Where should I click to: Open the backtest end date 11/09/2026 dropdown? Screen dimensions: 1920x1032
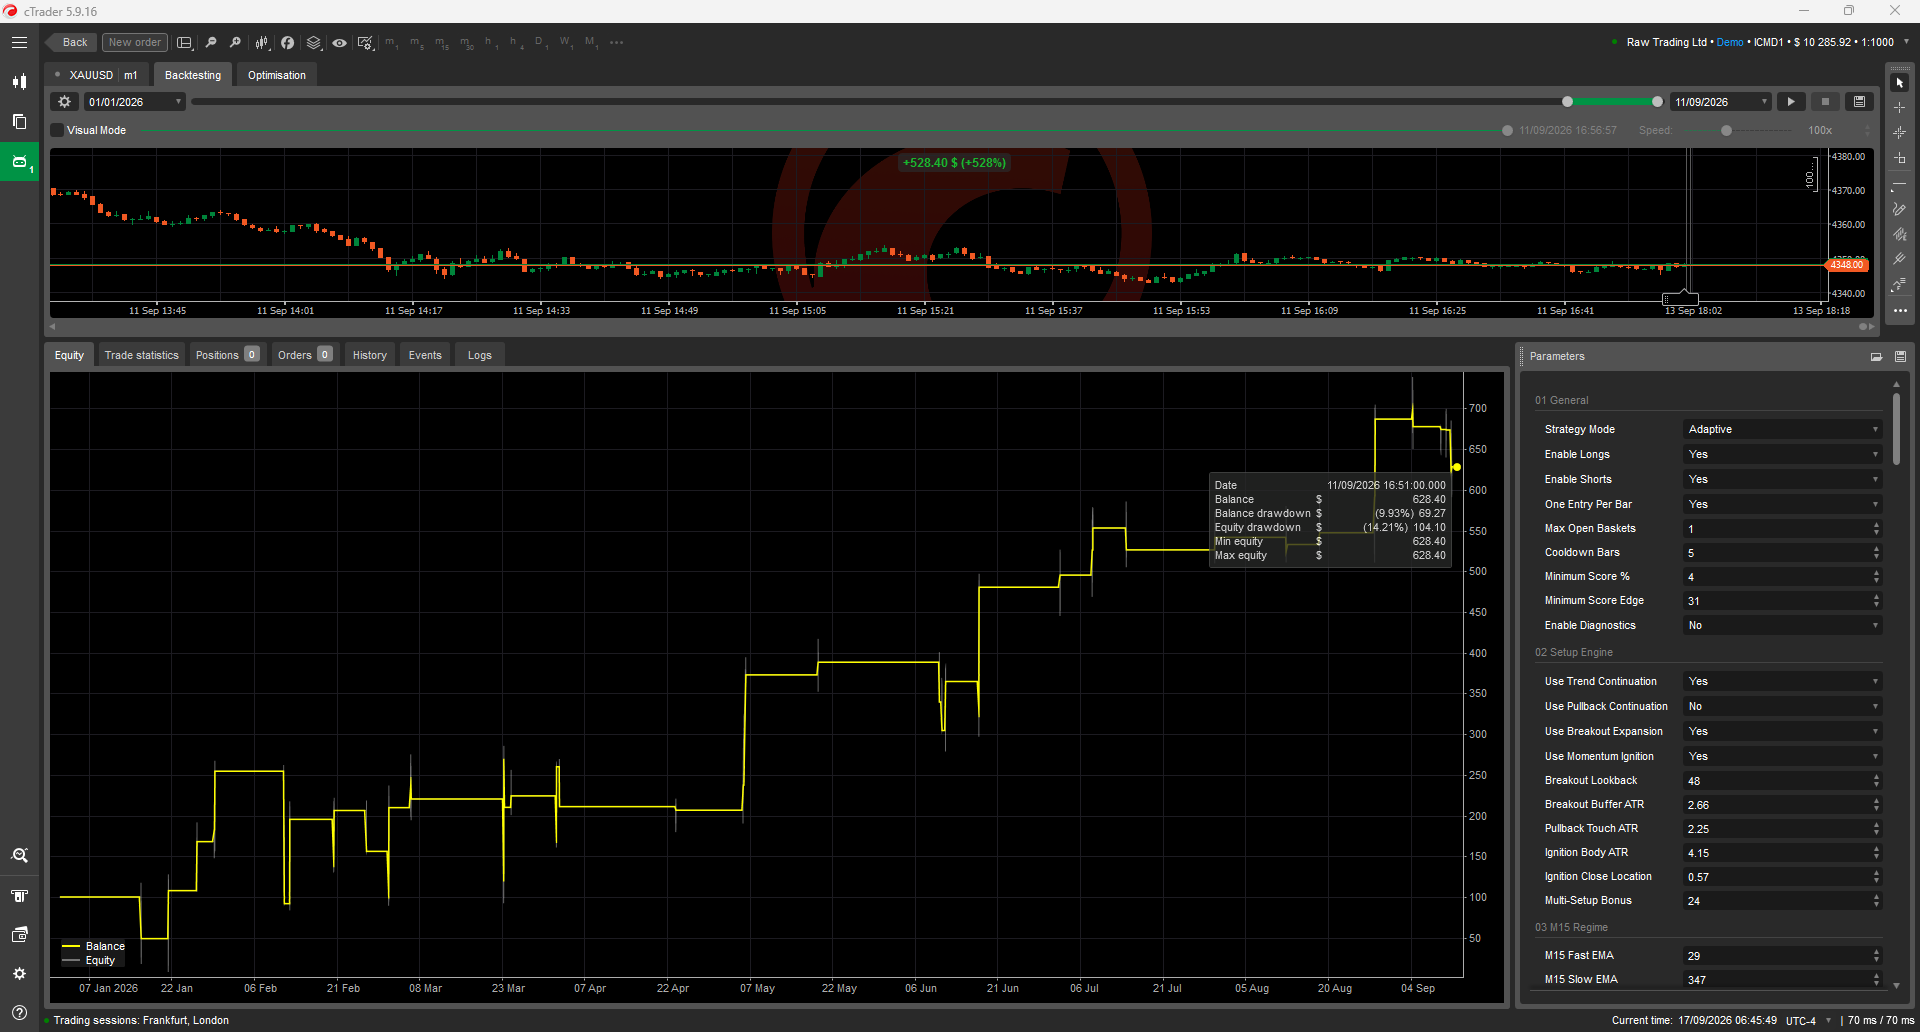click(1721, 102)
